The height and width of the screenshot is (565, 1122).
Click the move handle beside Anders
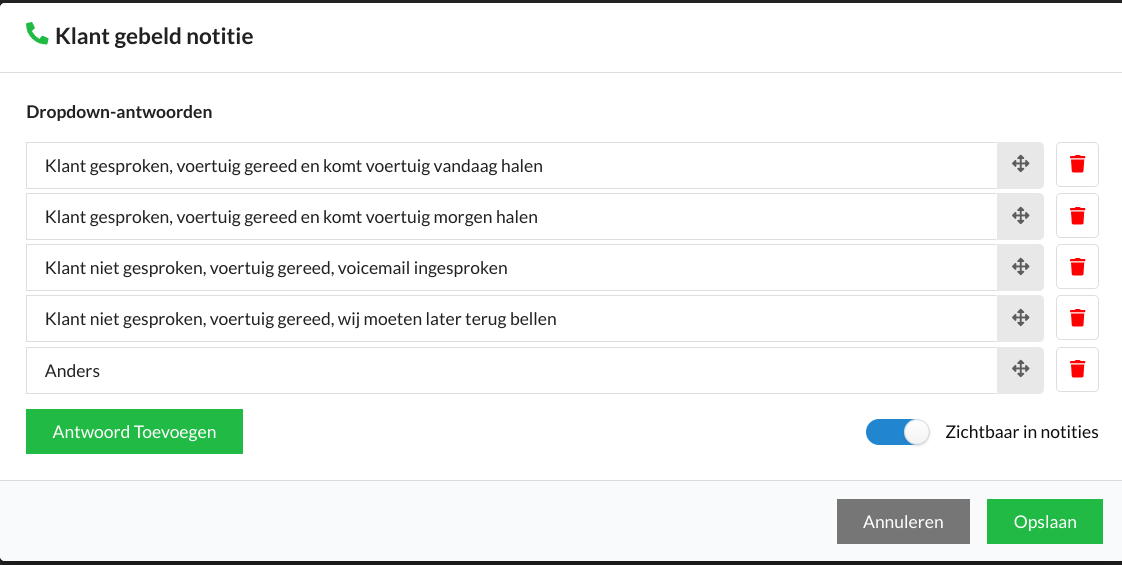click(x=1020, y=369)
